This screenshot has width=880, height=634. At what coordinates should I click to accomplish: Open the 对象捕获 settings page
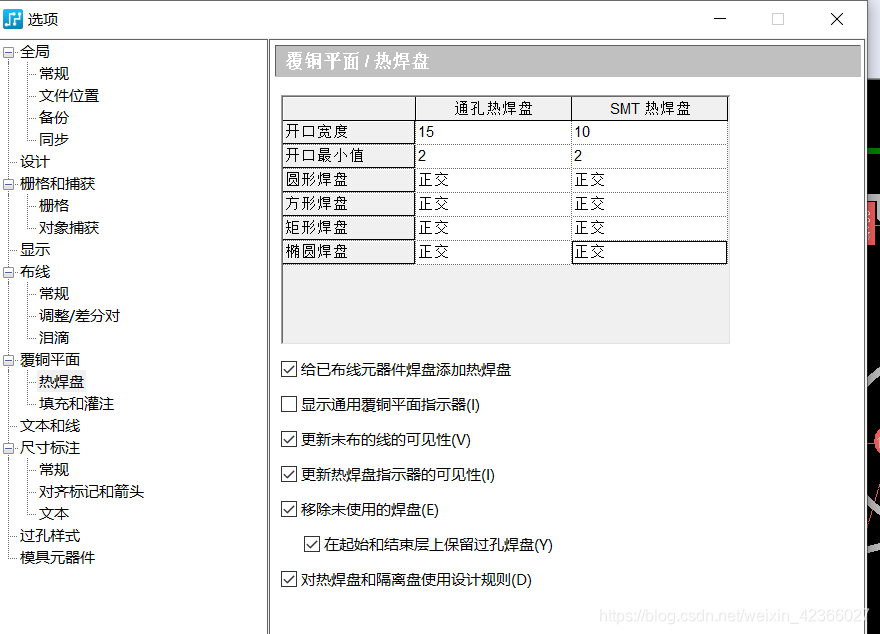68,228
